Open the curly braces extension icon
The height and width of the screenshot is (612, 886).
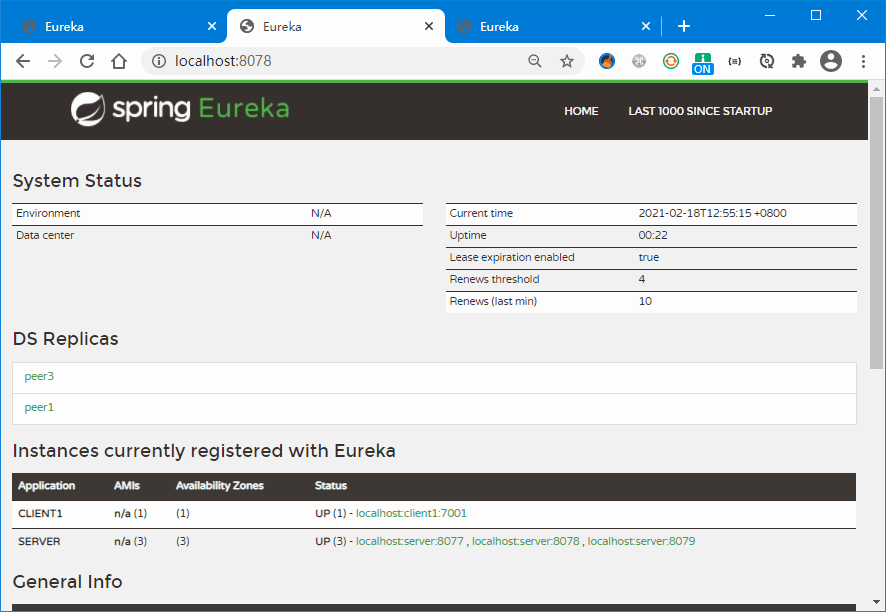click(735, 61)
